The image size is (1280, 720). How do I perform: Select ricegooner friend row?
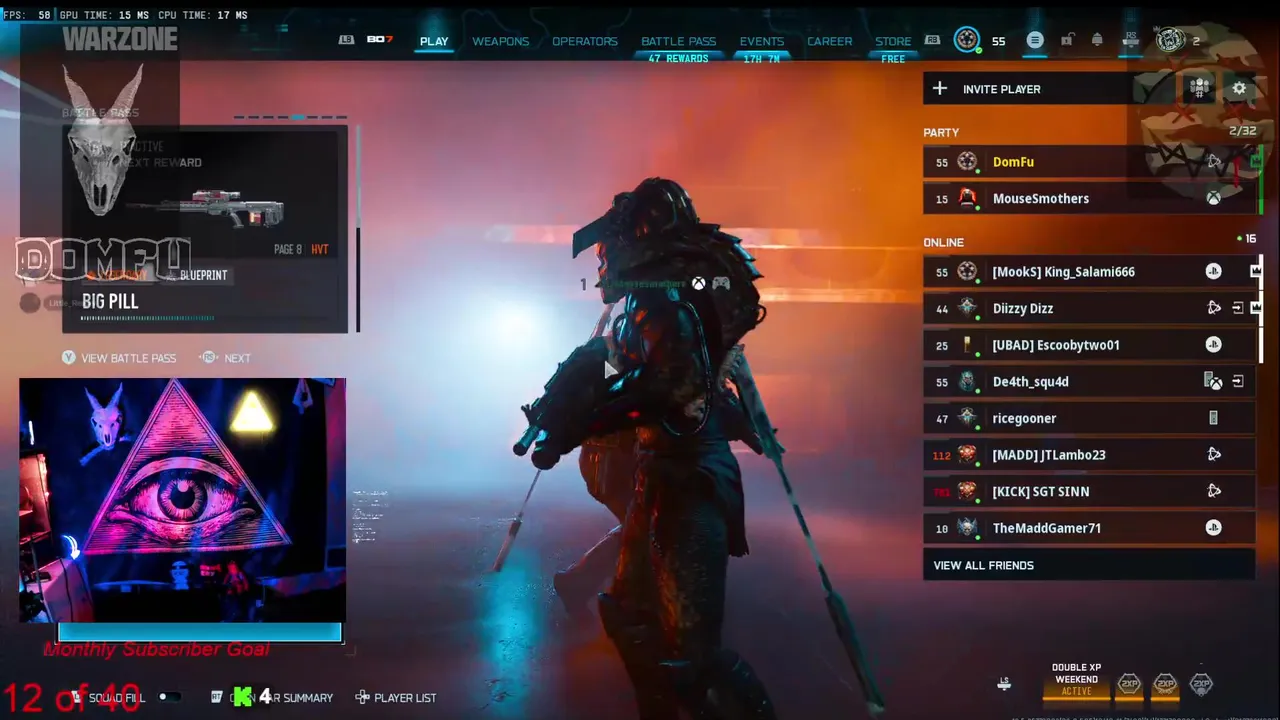pyautogui.click(x=1089, y=418)
